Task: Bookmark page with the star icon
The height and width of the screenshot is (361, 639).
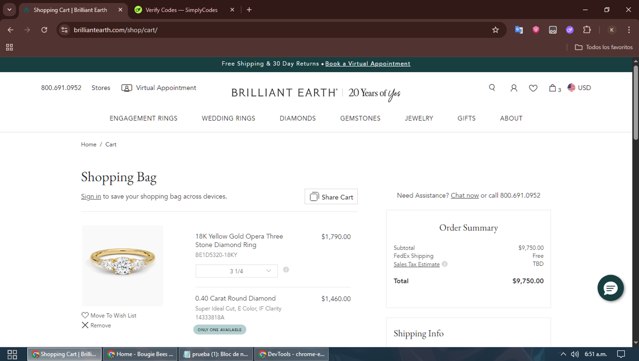Action: [x=495, y=30]
